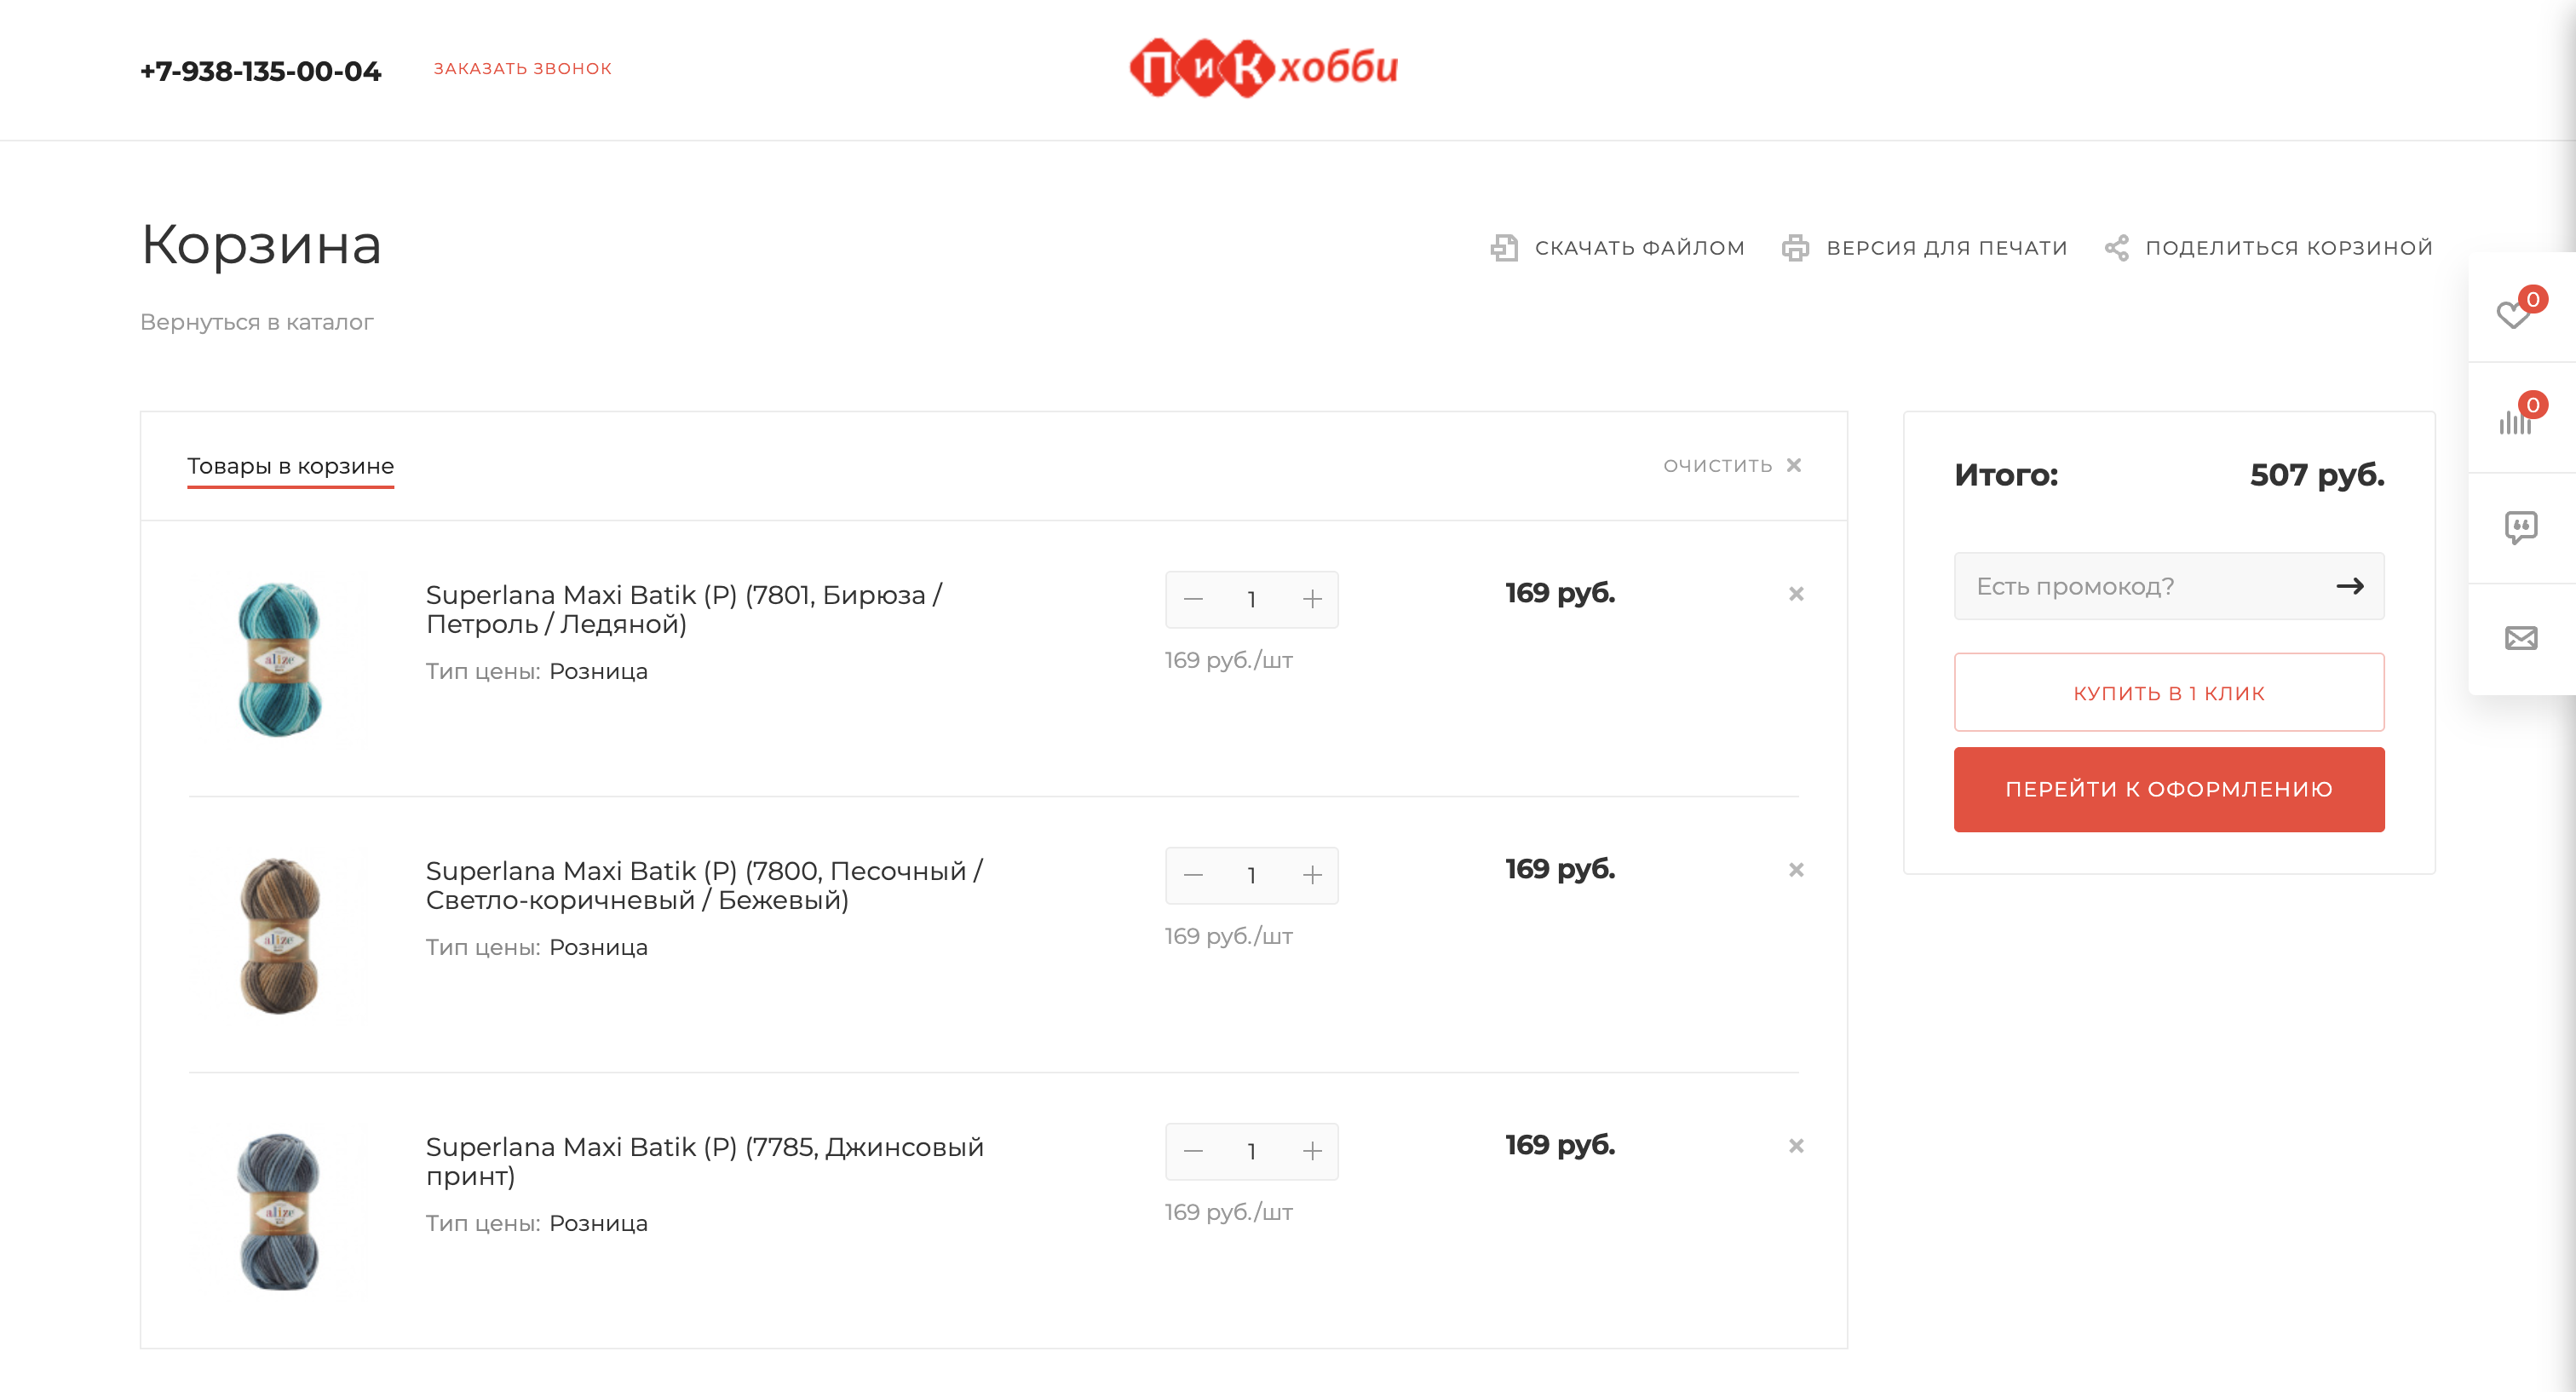Decrease quantity of 7801 Бирюза yarn

[x=1193, y=600]
